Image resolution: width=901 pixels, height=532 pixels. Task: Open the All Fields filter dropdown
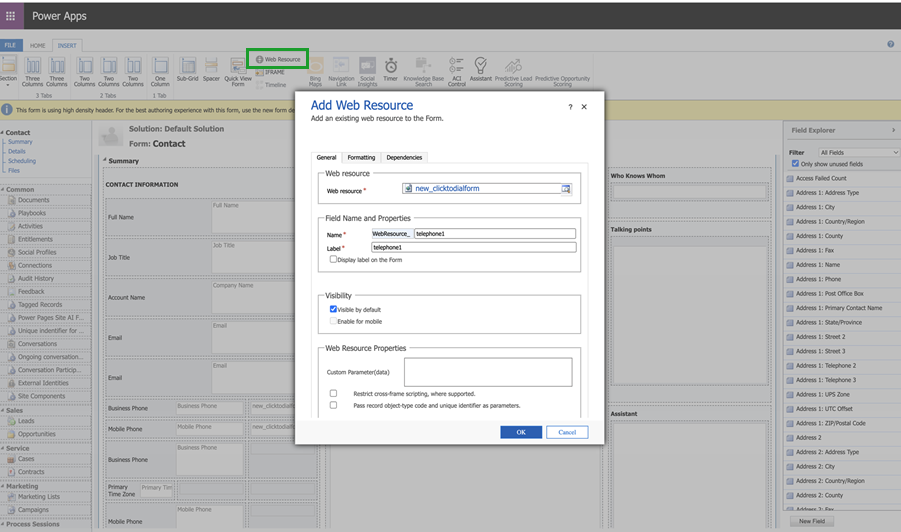[858, 152]
